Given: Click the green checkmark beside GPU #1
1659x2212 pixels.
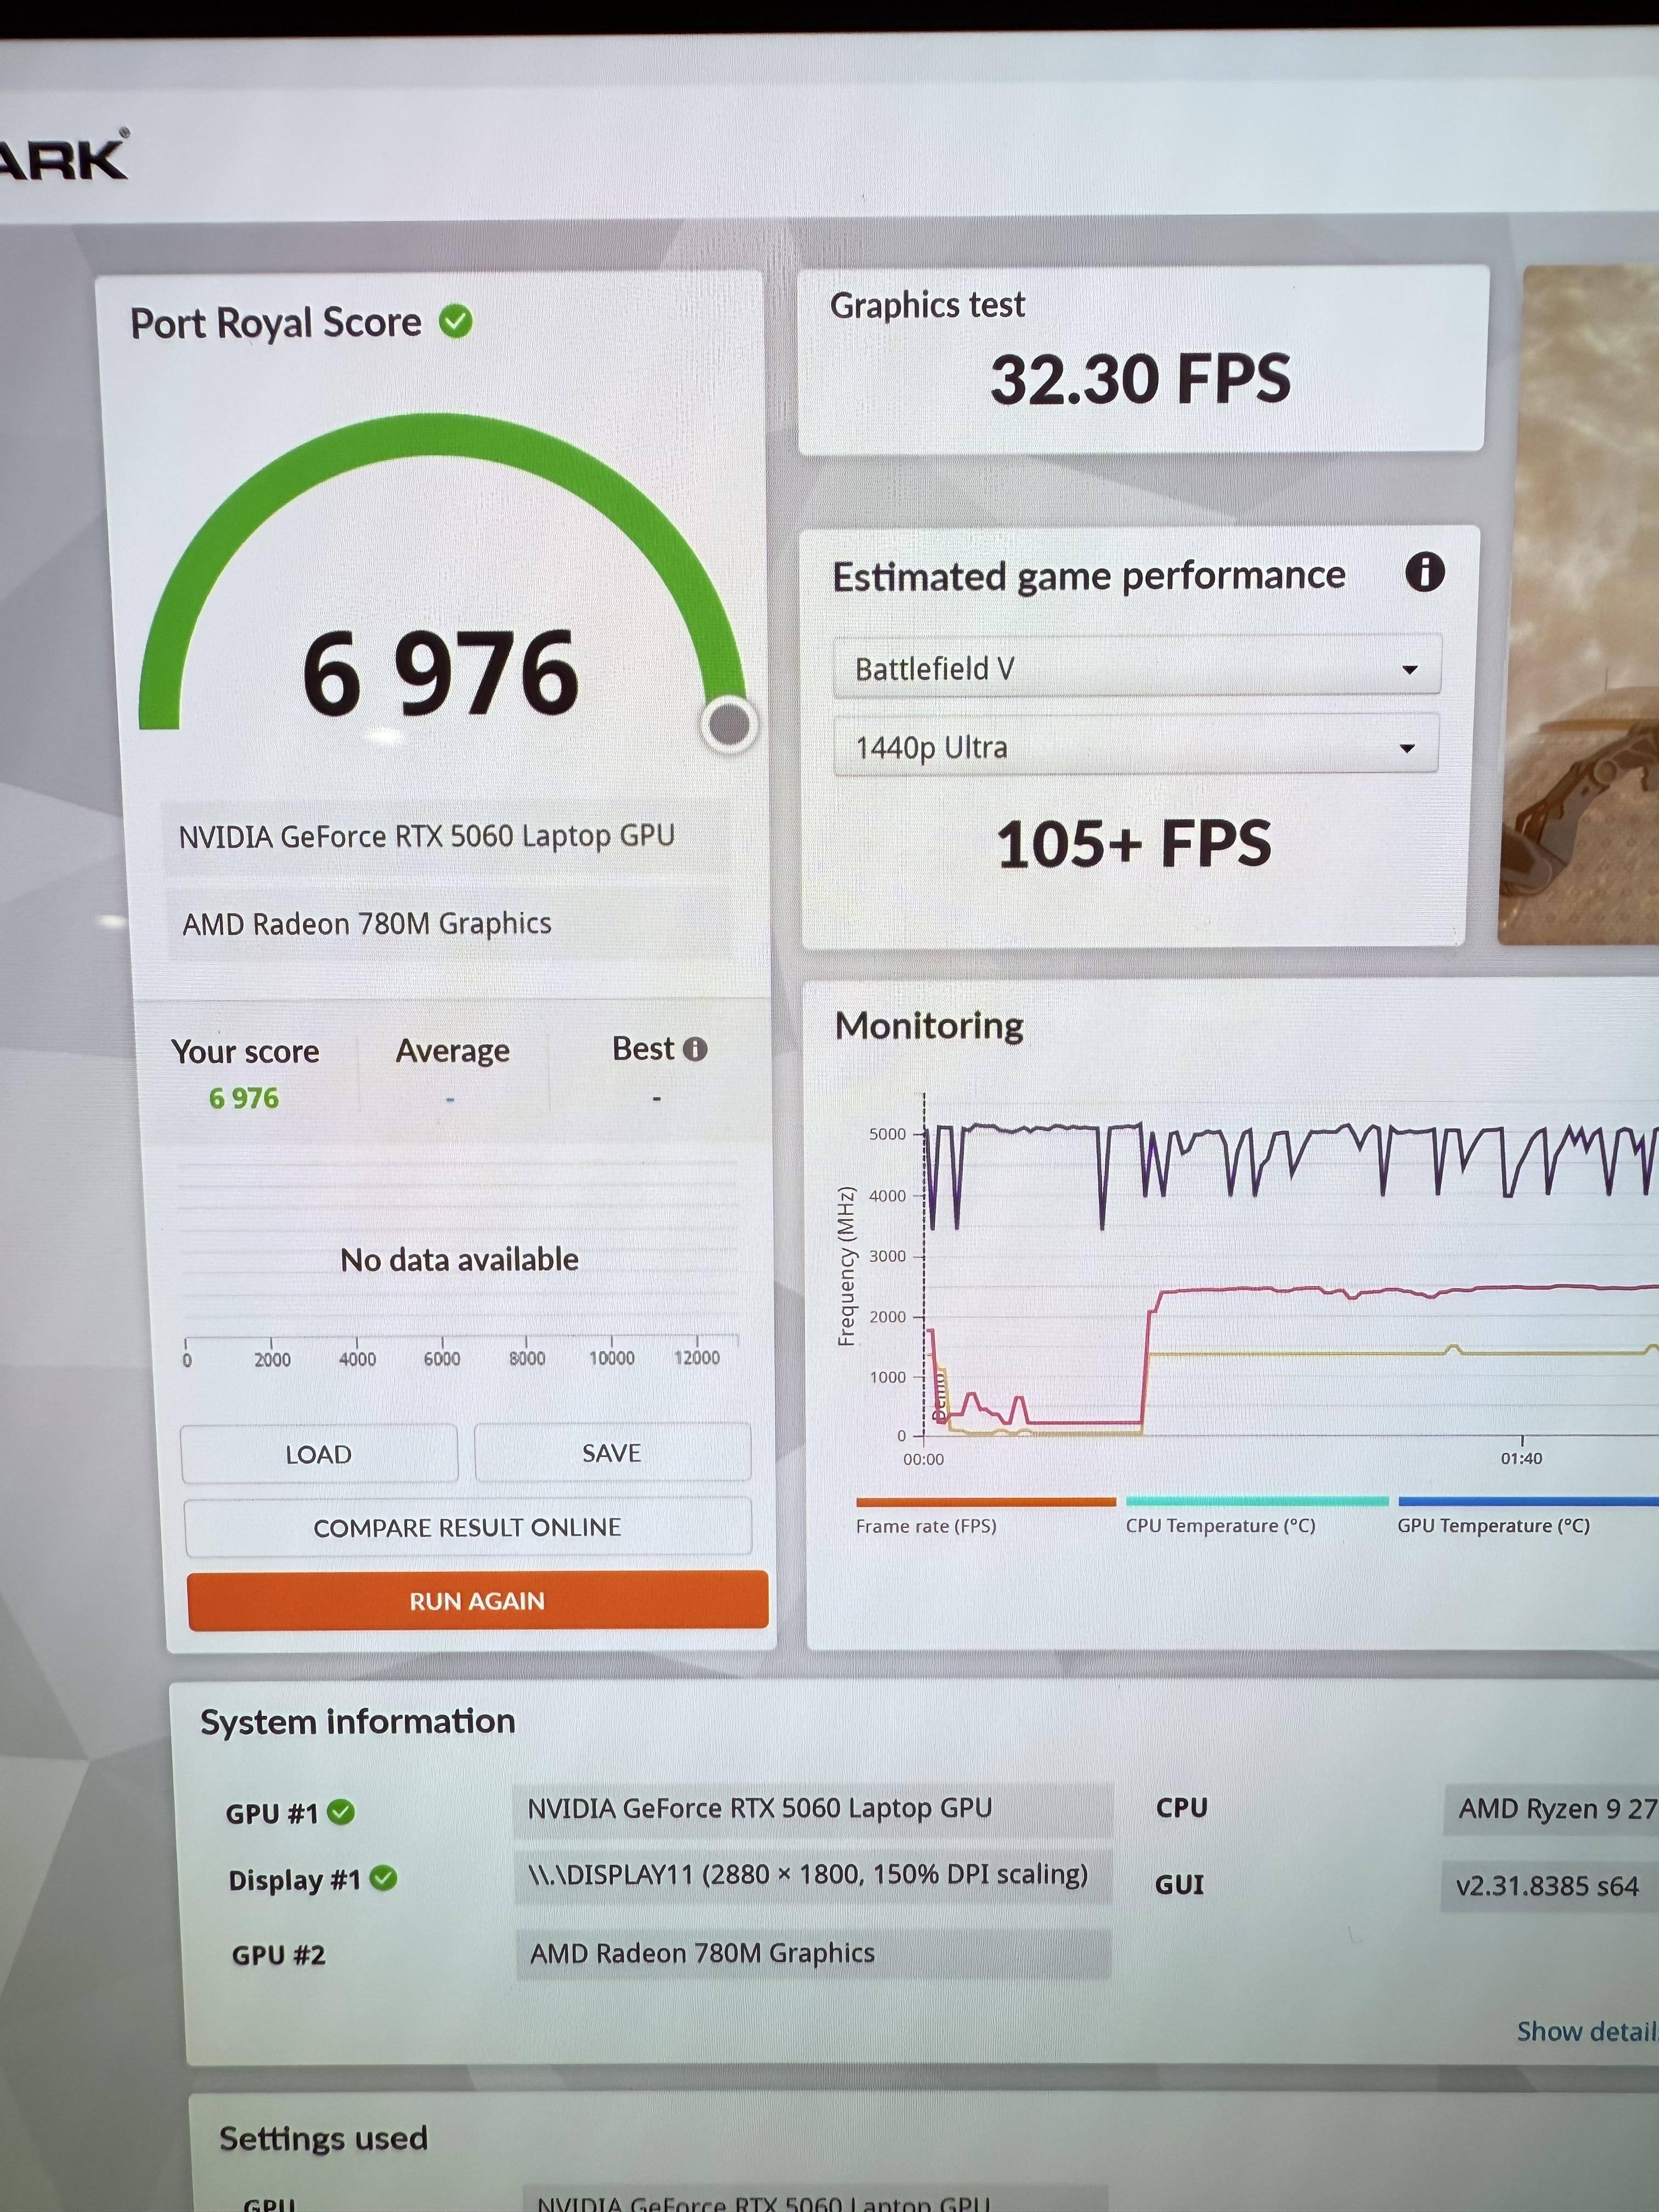Looking at the screenshot, I should click(x=341, y=1812).
